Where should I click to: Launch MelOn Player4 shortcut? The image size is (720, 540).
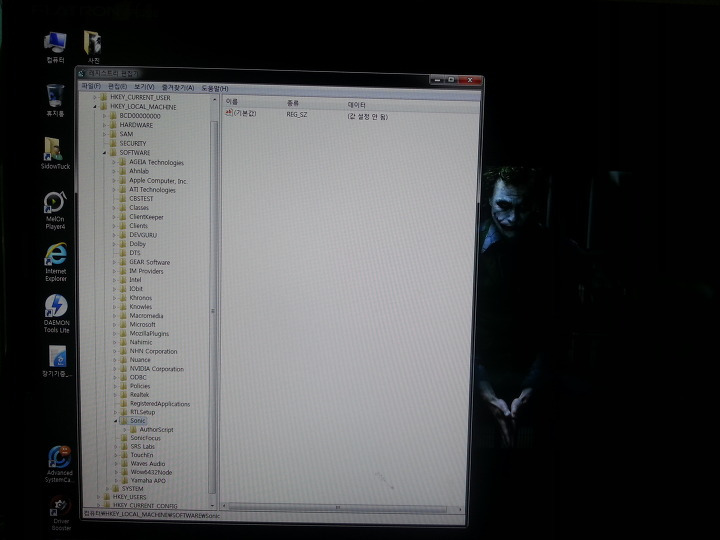click(x=55, y=210)
